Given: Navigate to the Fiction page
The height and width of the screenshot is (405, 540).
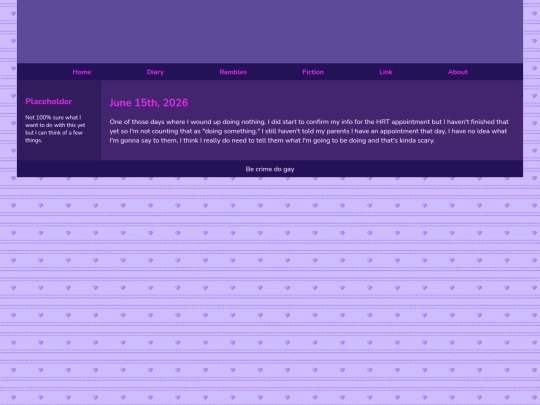Looking at the screenshot, I should pyautogui.click(x=313, y=72).
